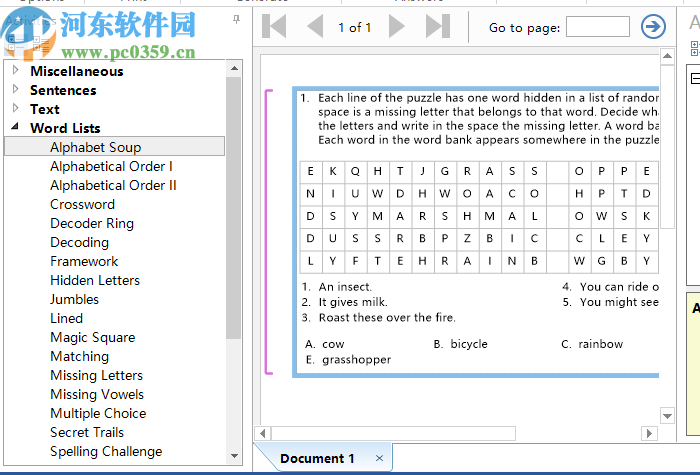Click word bank entry 'grasshopper'
Image resolution: width=700 pixels, height=475 pixels.
(x=356, y=360)
